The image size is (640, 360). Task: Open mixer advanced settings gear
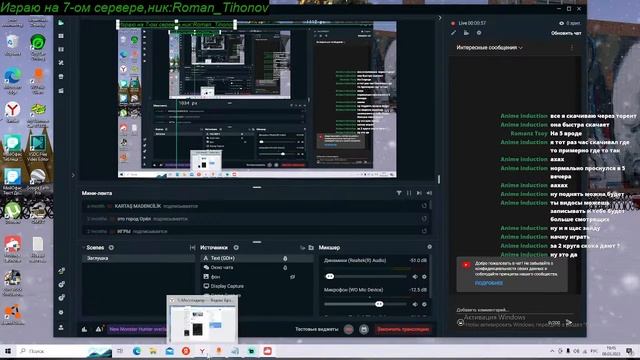click(x=429, y=247)
